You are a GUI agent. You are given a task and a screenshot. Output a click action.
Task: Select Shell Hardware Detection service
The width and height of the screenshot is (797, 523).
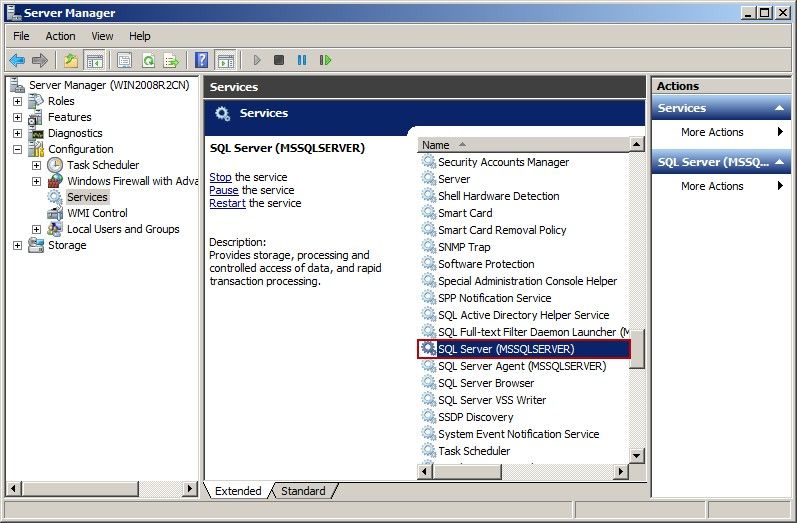499,196
